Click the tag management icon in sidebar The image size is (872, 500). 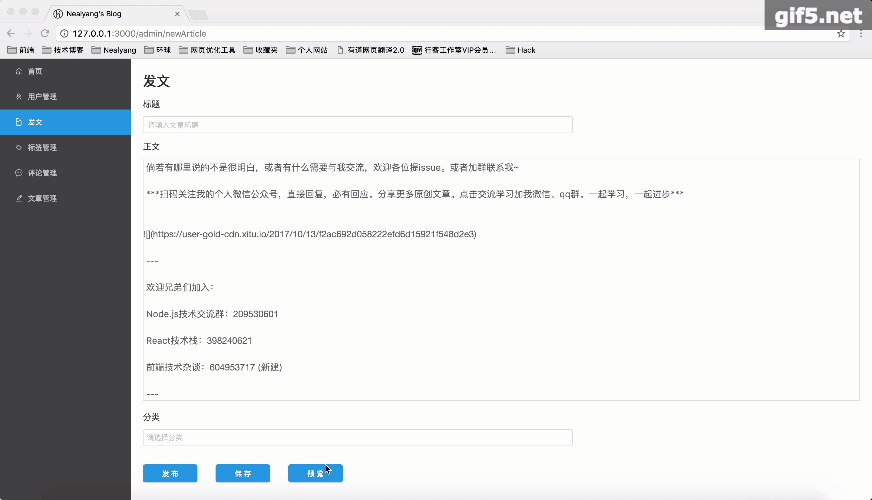coord(18,147)
